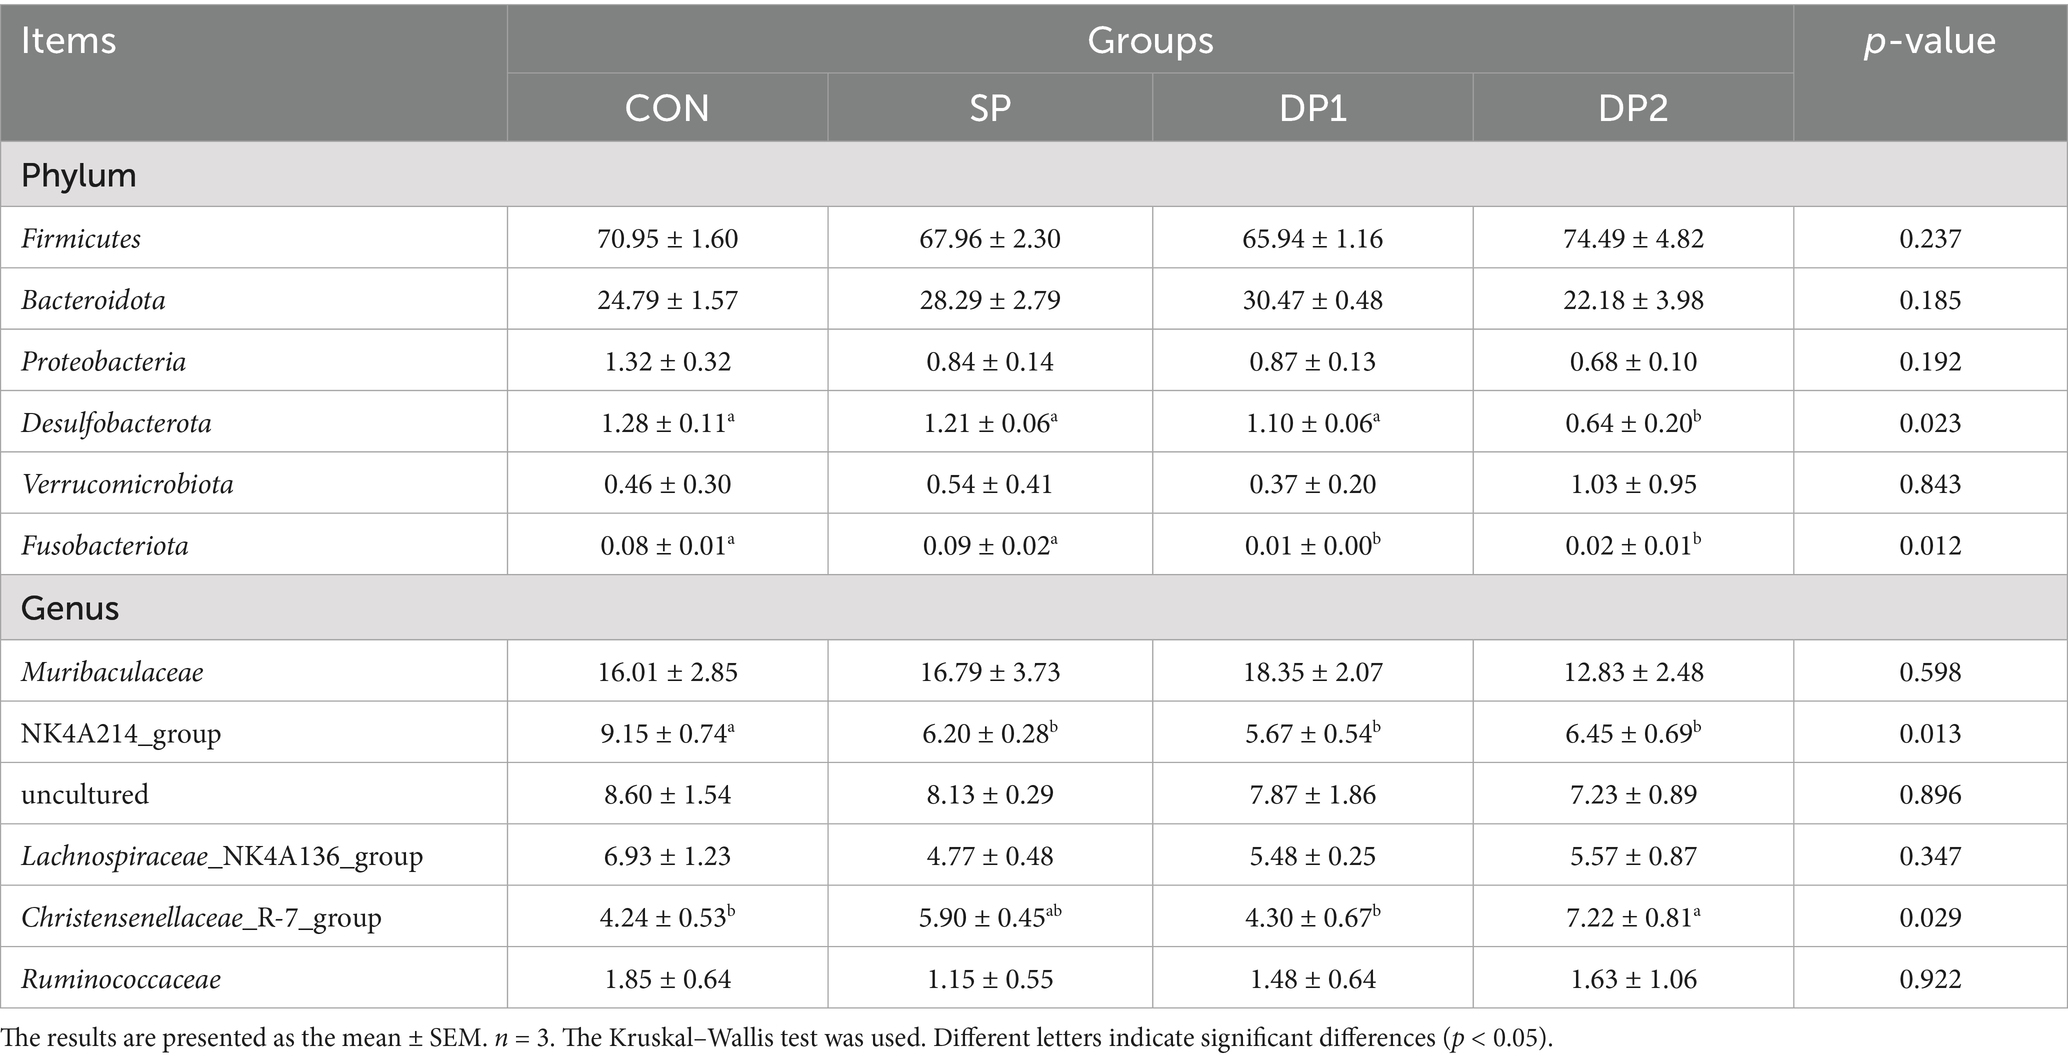This screenshot has width=2068, height=1060.
Task: Click the Groups header cell
Action: [x=1150, y=41]
